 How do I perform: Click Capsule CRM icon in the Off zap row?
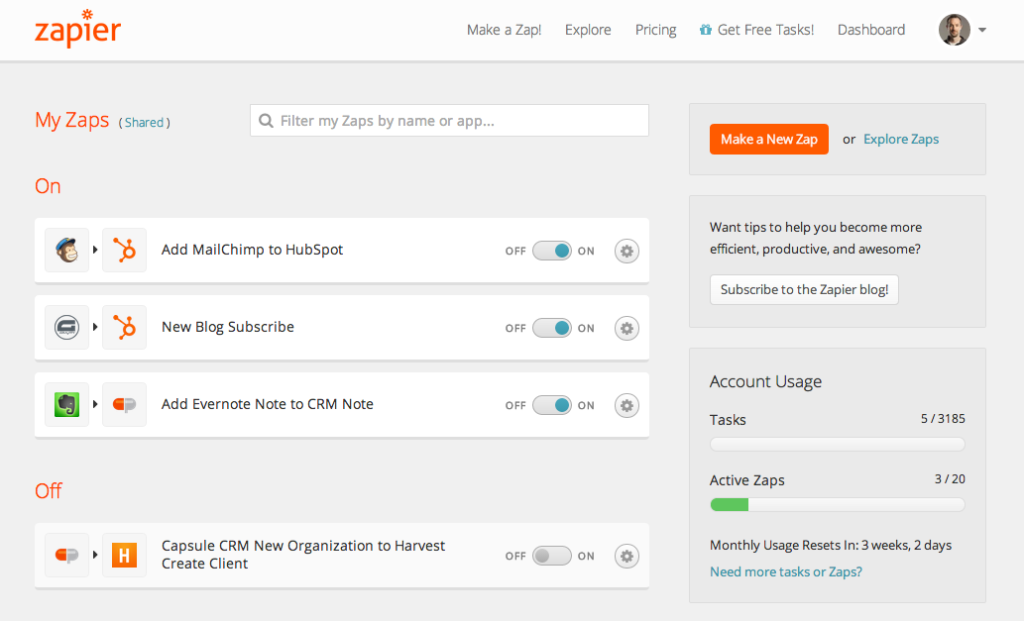click(x=67, y=555)
